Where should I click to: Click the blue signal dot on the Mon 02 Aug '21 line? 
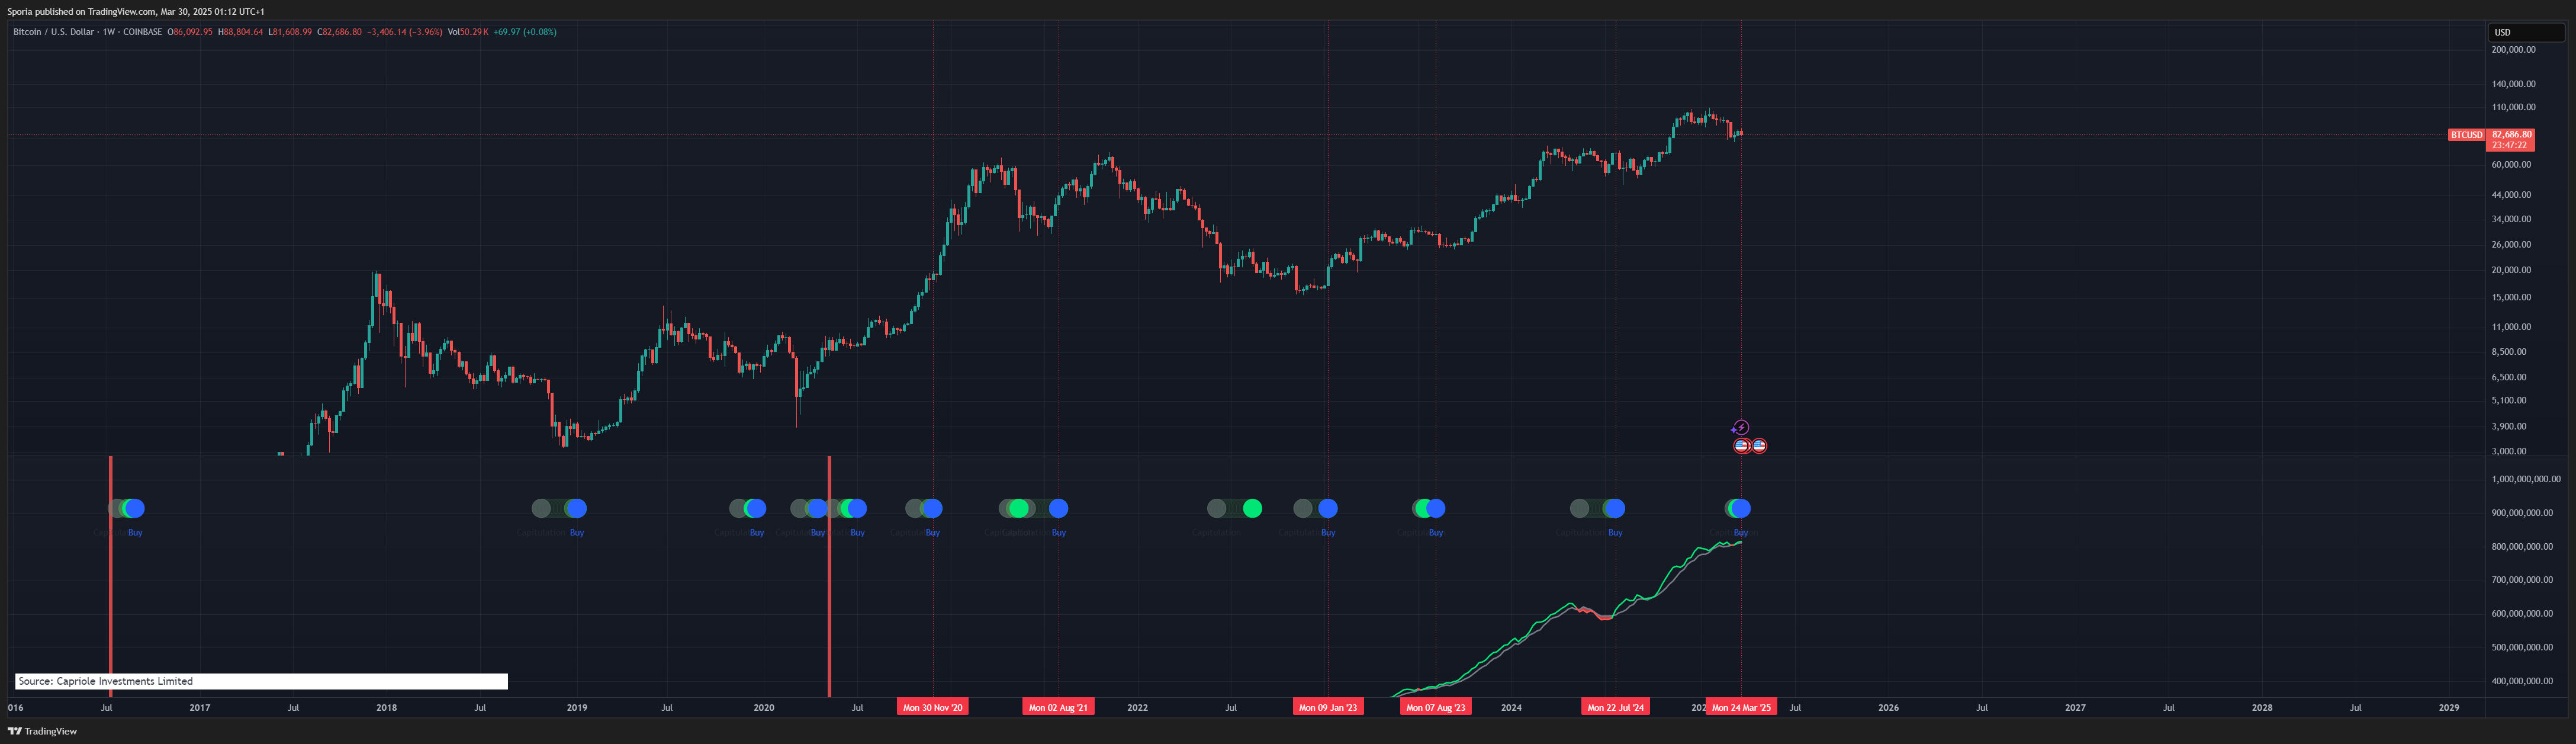(1058, 508)
